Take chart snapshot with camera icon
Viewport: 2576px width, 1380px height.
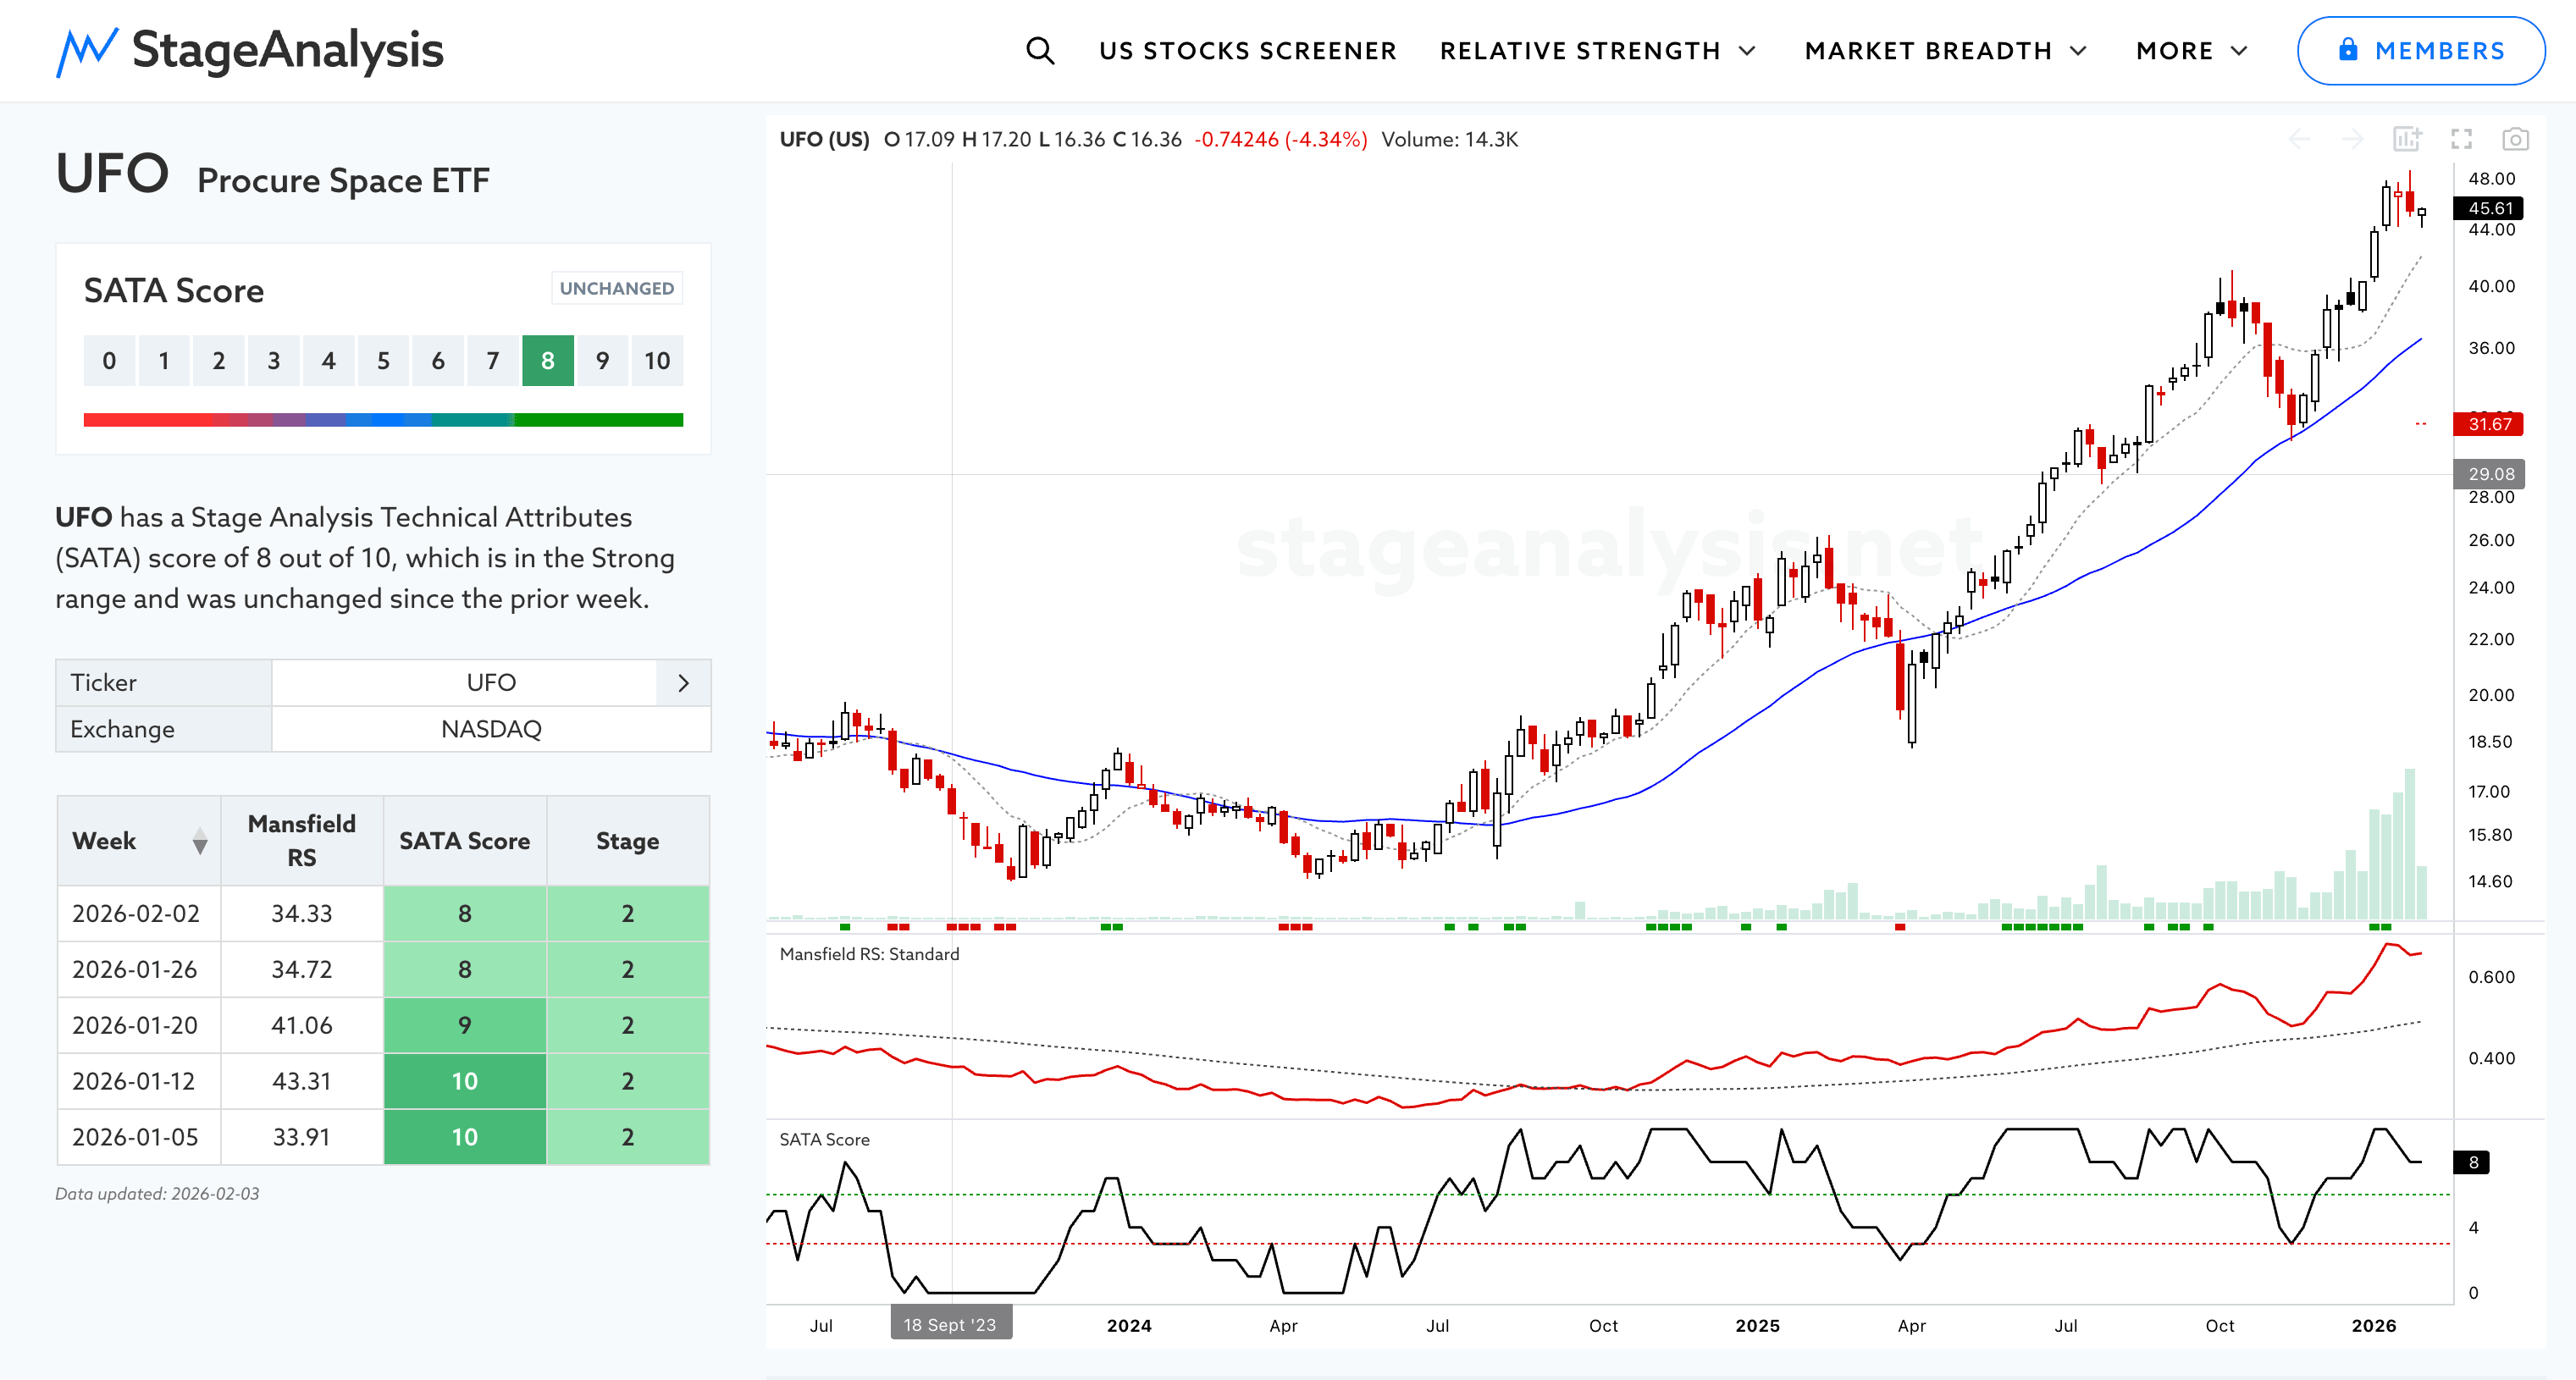tap(2515, 139)
